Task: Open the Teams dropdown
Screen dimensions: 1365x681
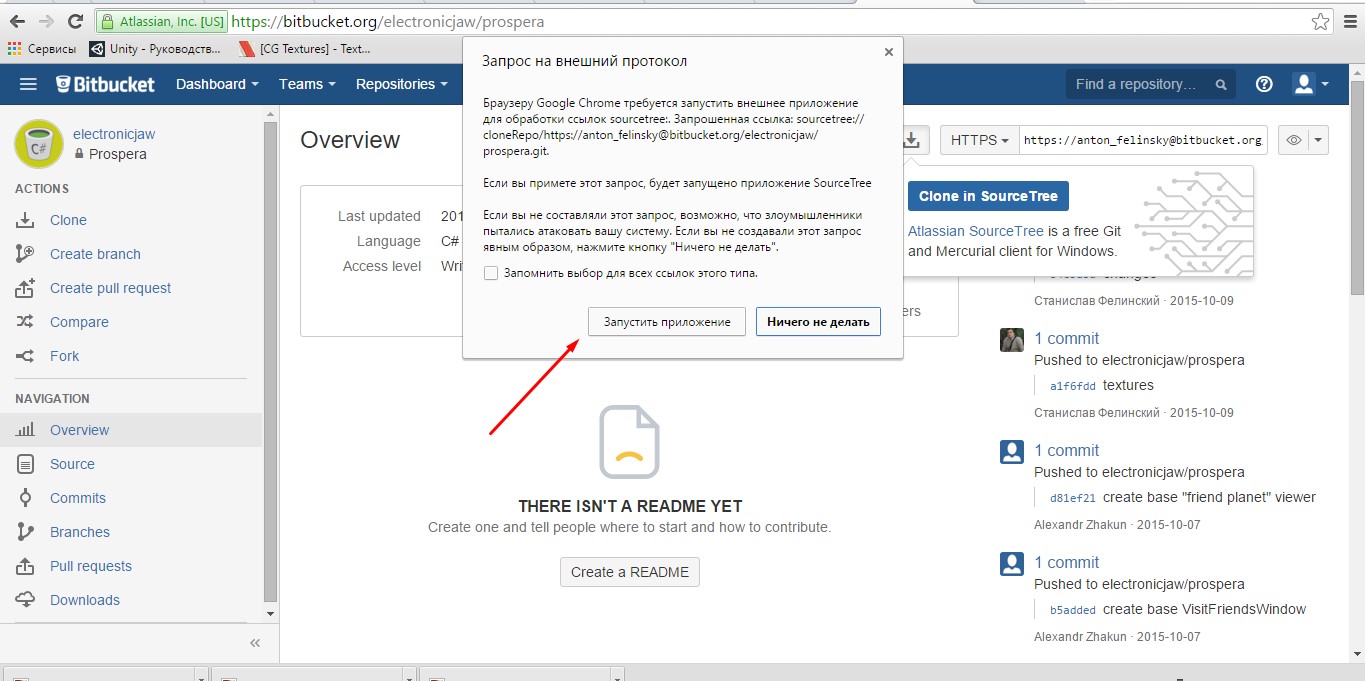Action: click(x=307, y=84)
